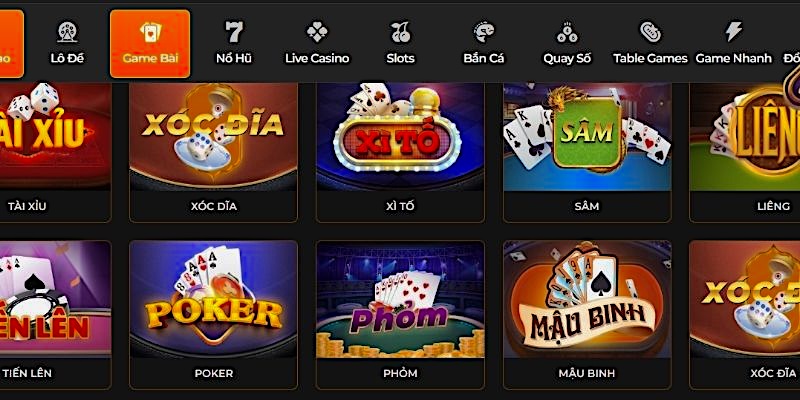Open the Sâm game thumbnail
The image size is (800, 400).
[587, 137]
